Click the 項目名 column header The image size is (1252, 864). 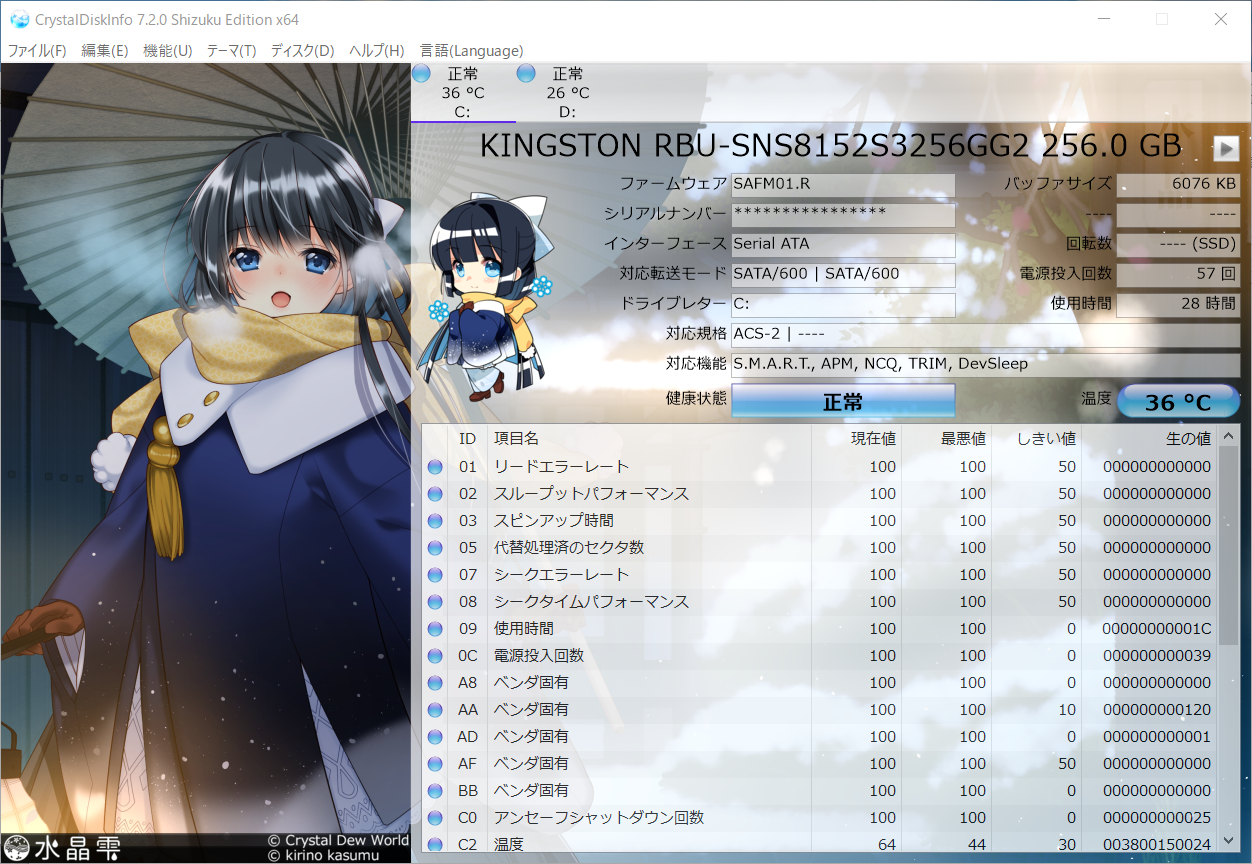pos(649,439)
